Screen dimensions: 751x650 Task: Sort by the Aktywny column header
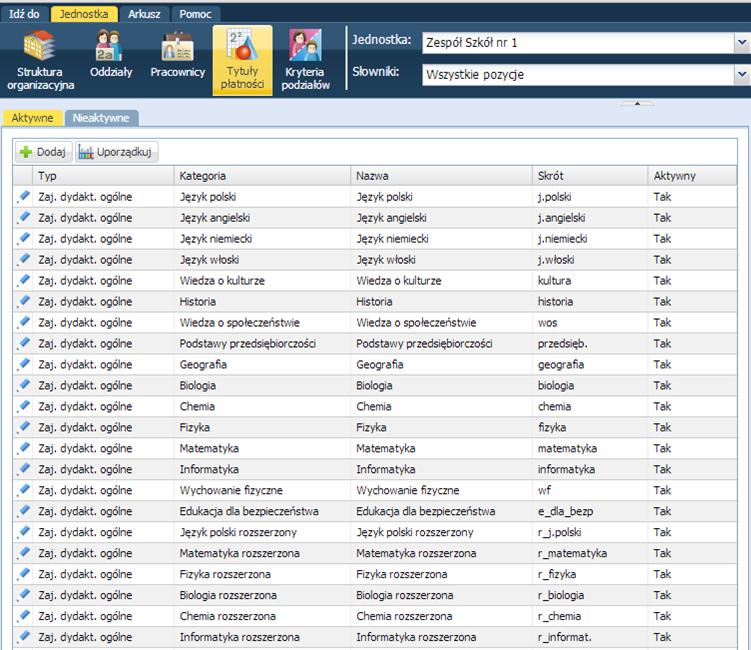tap(692, 176)
